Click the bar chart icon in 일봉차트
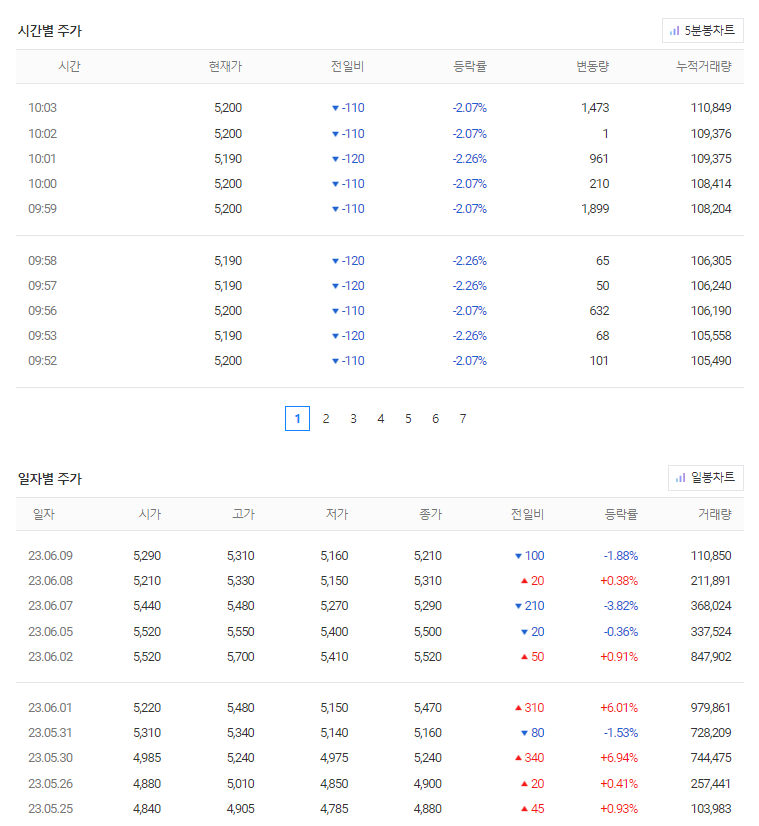The width and height of the screenshot is (759, 826). 681,478
